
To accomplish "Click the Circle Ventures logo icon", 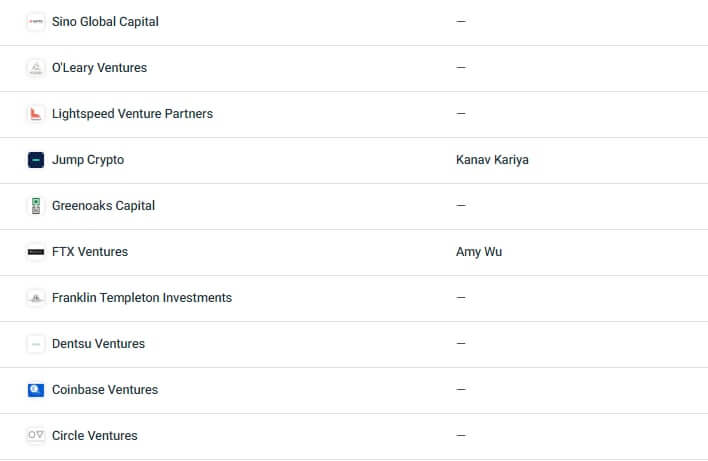I will point(36,436).
